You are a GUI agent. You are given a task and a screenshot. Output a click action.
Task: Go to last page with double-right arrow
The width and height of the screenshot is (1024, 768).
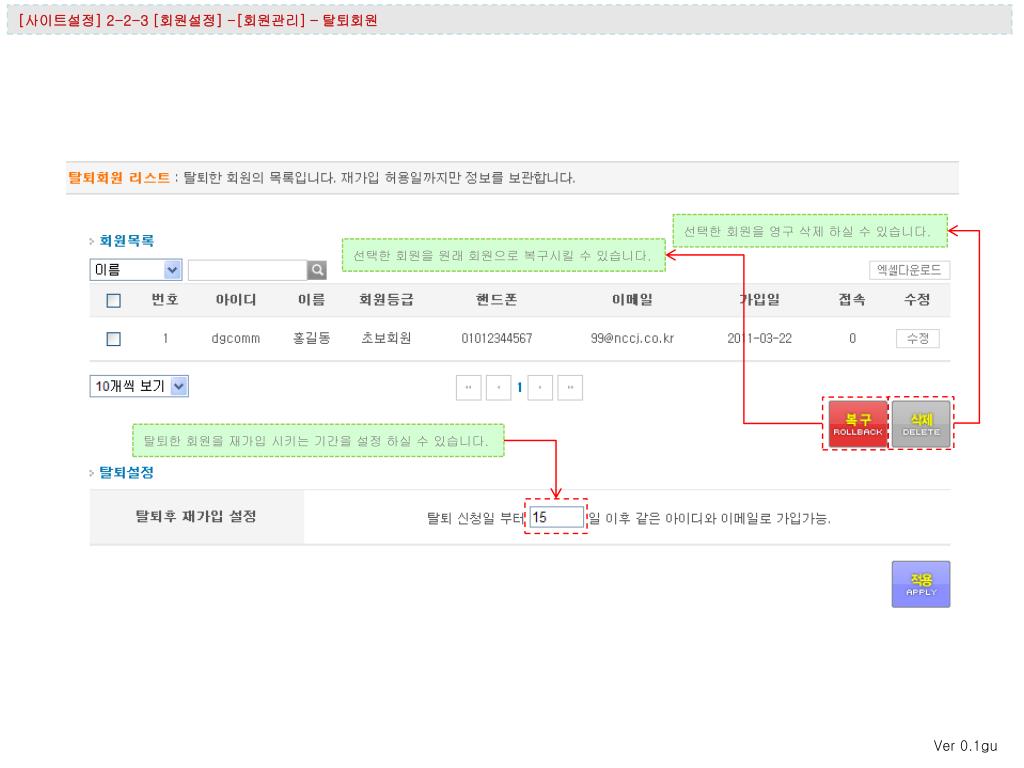(570, 387)
